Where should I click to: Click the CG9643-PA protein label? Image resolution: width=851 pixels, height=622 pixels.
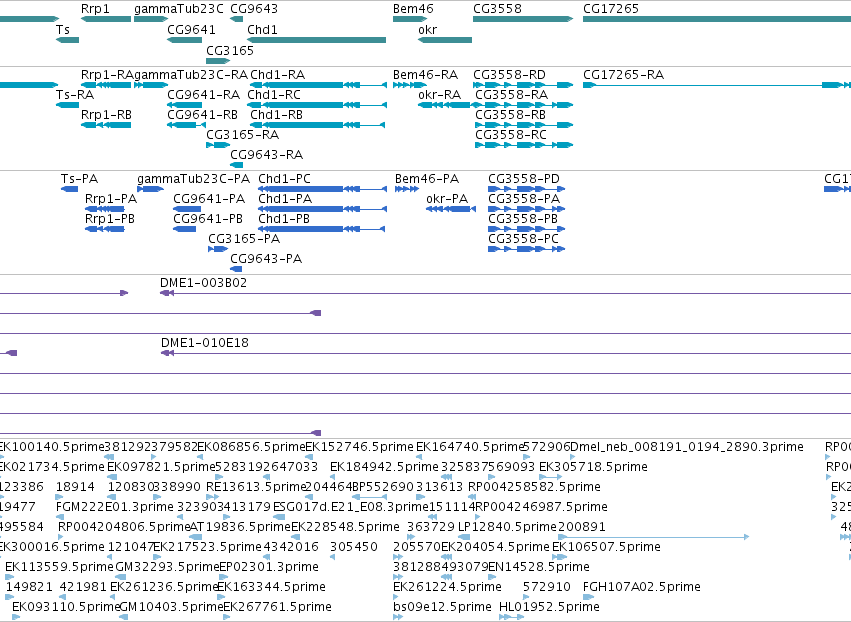click(266, 258)
